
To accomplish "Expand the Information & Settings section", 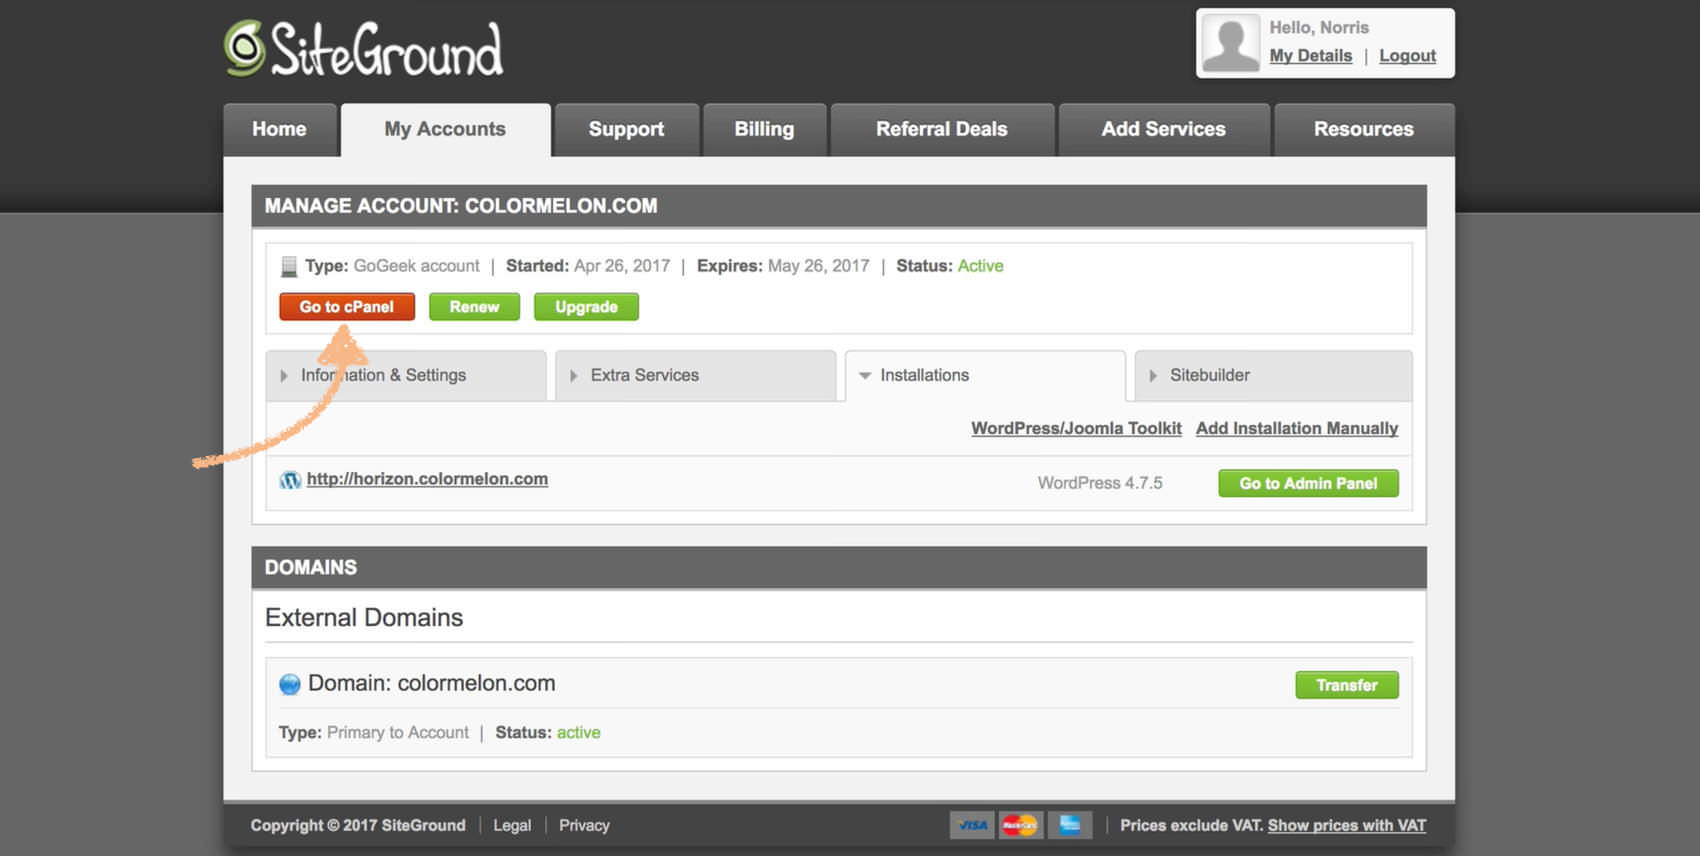I will point(406,376).
